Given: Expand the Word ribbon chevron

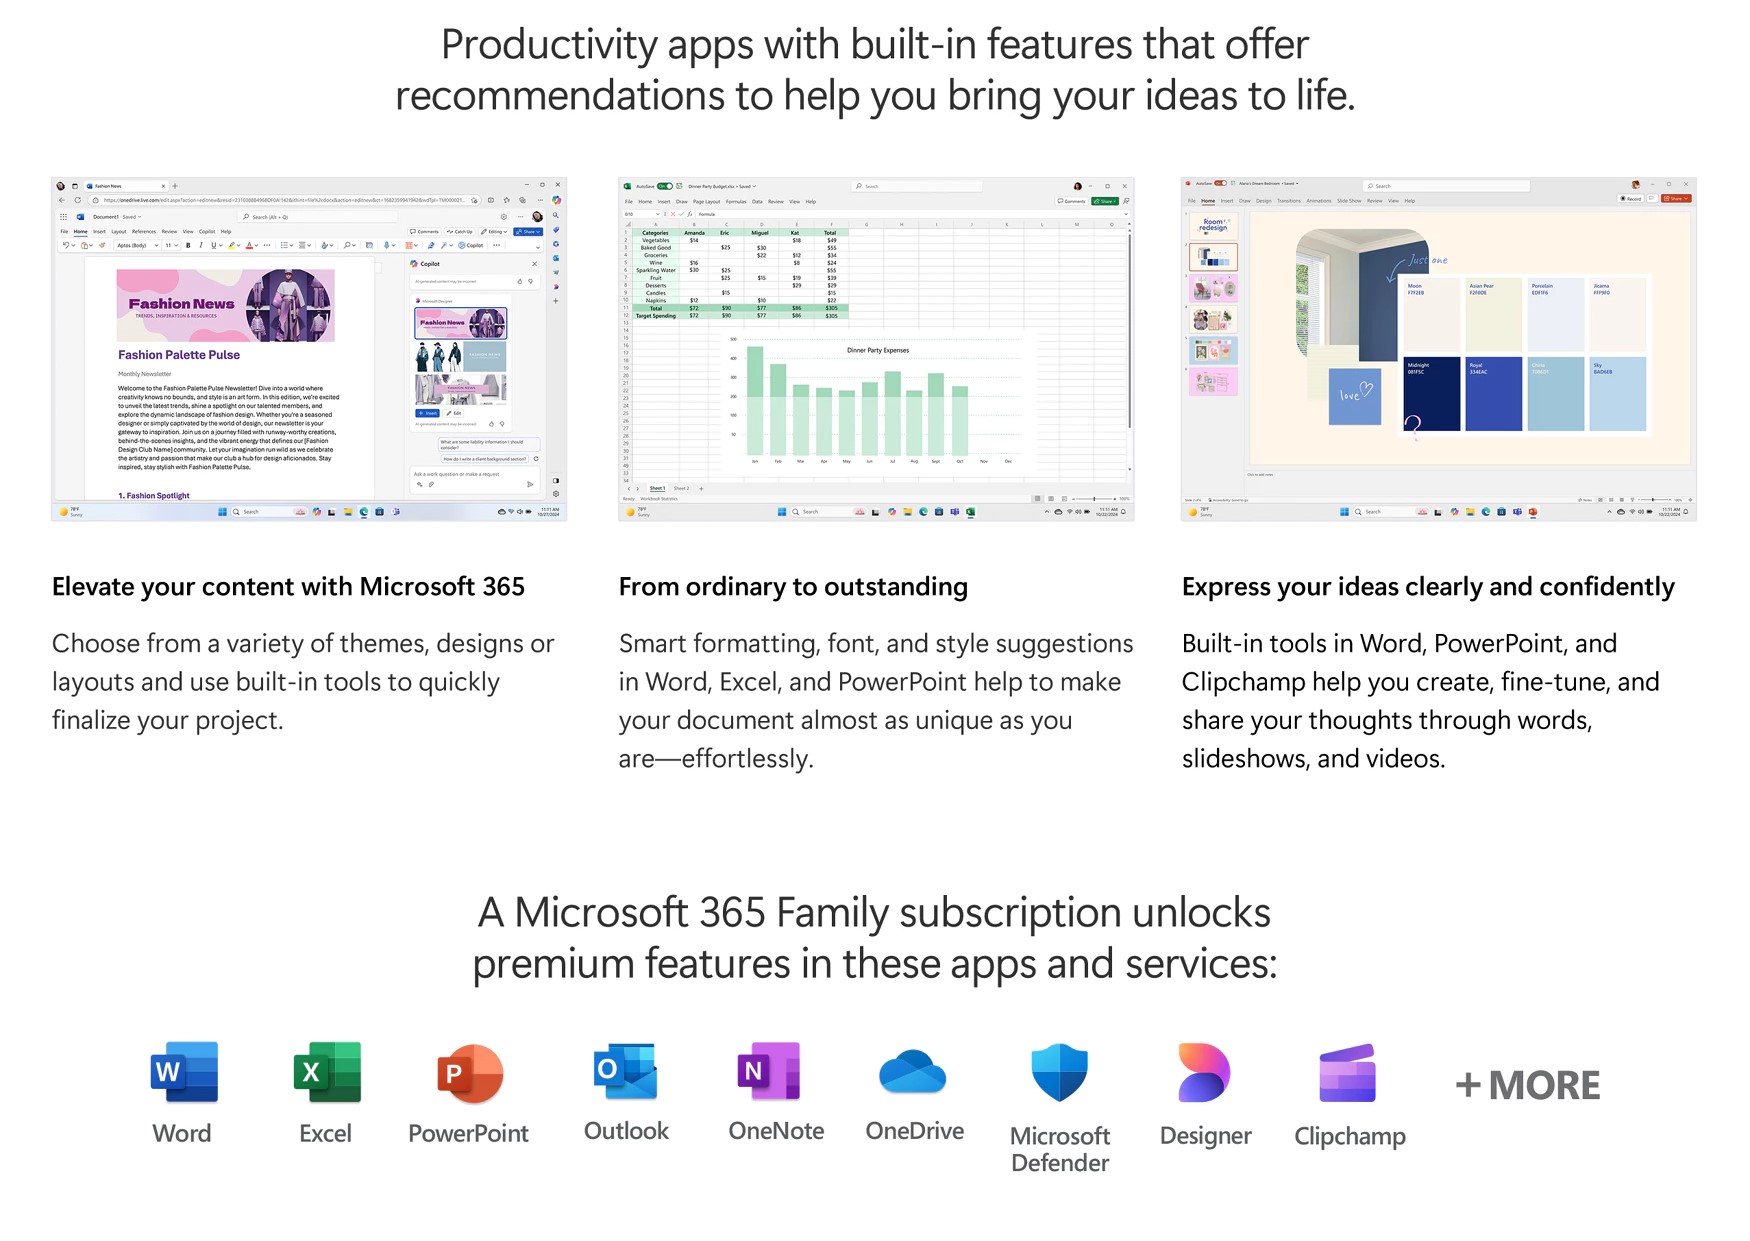Looking at the screenshot, I should tap(537, 247).
